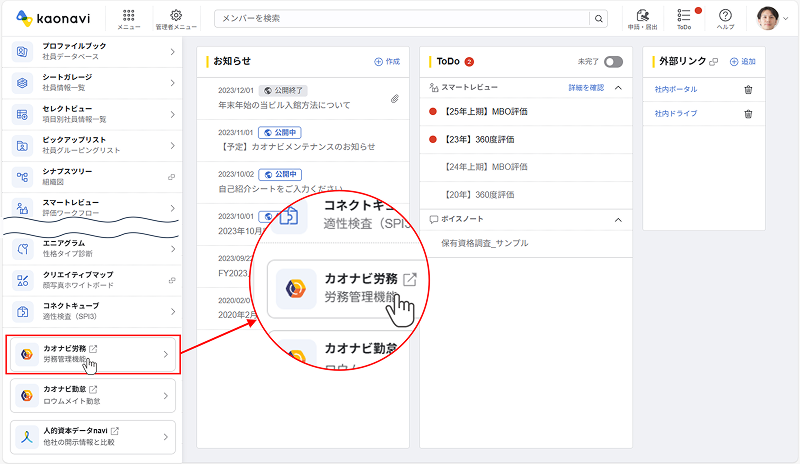
Task: Click the シナプスツリー icon
Action: [22, 177]
